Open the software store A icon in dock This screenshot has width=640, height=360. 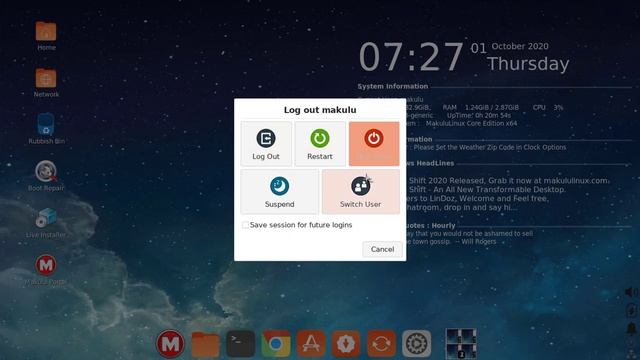311,343
